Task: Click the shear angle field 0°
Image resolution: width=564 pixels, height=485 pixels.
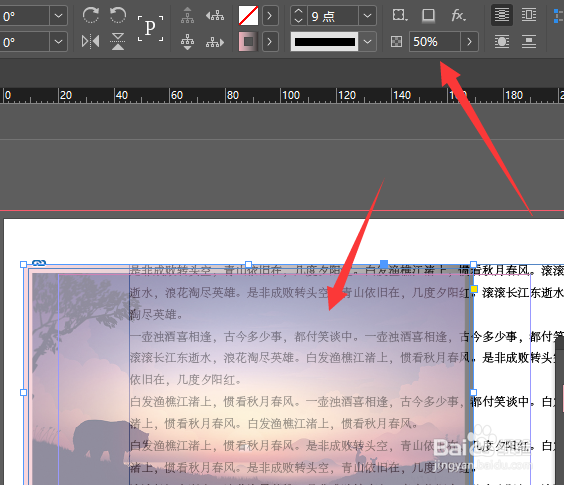Action: [x=24, y=42]
